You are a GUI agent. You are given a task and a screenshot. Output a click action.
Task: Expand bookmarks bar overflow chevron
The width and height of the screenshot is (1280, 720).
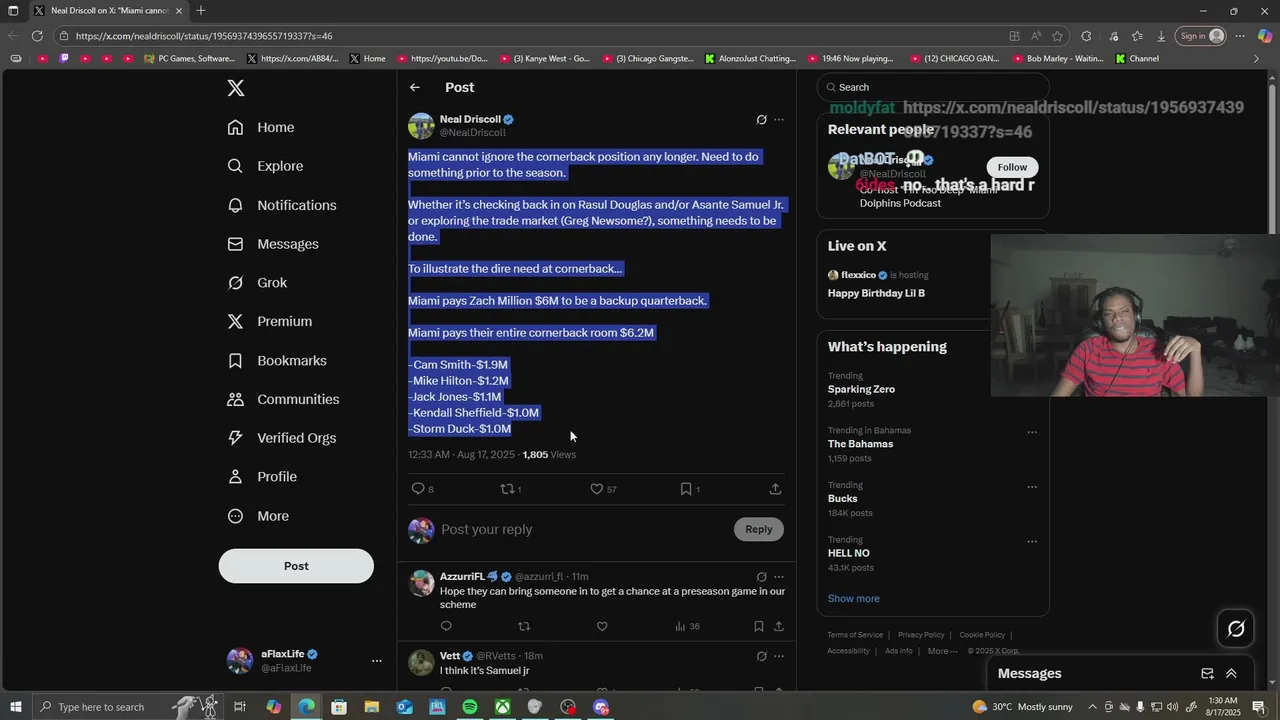1256,59
